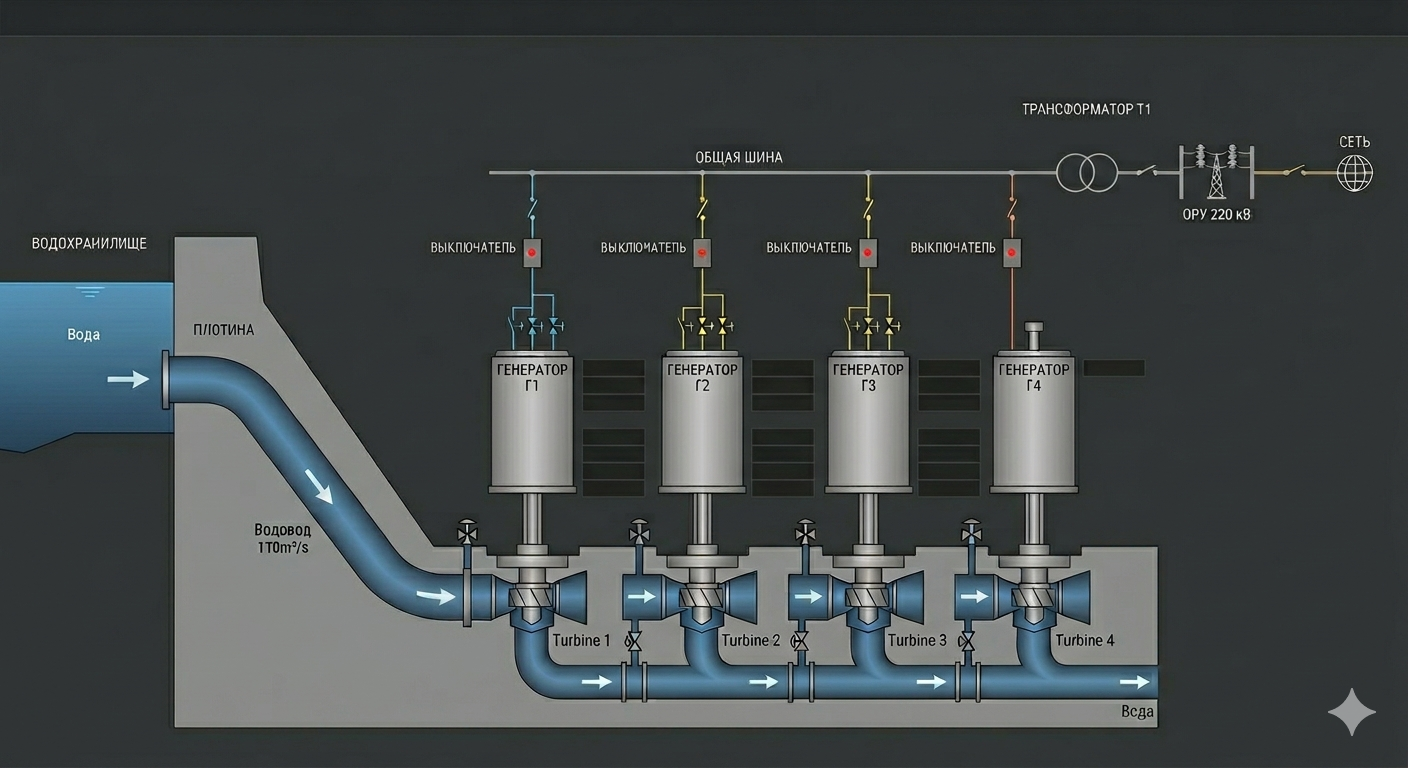Toggle the switch between ОРУ and СЕТЬ

pos(1296,171)
